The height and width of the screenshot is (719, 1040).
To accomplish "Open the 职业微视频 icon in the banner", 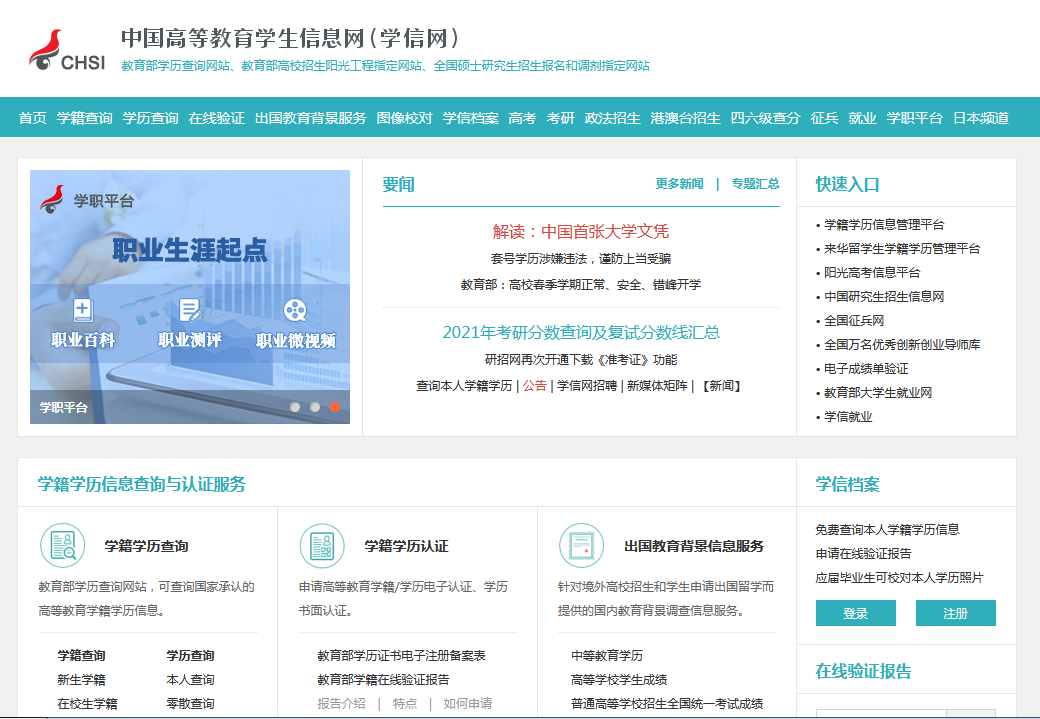I will pyautogui.click(x=295, y=310).
